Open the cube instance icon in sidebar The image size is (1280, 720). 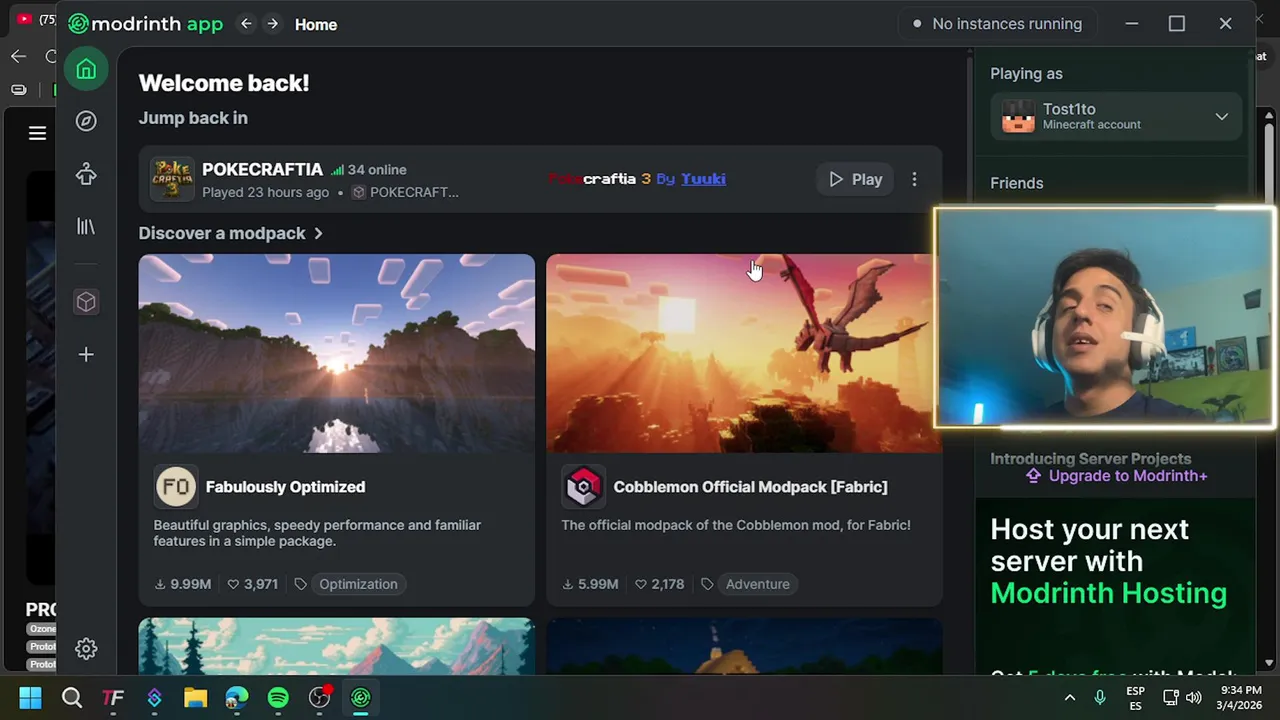(86, 302)
